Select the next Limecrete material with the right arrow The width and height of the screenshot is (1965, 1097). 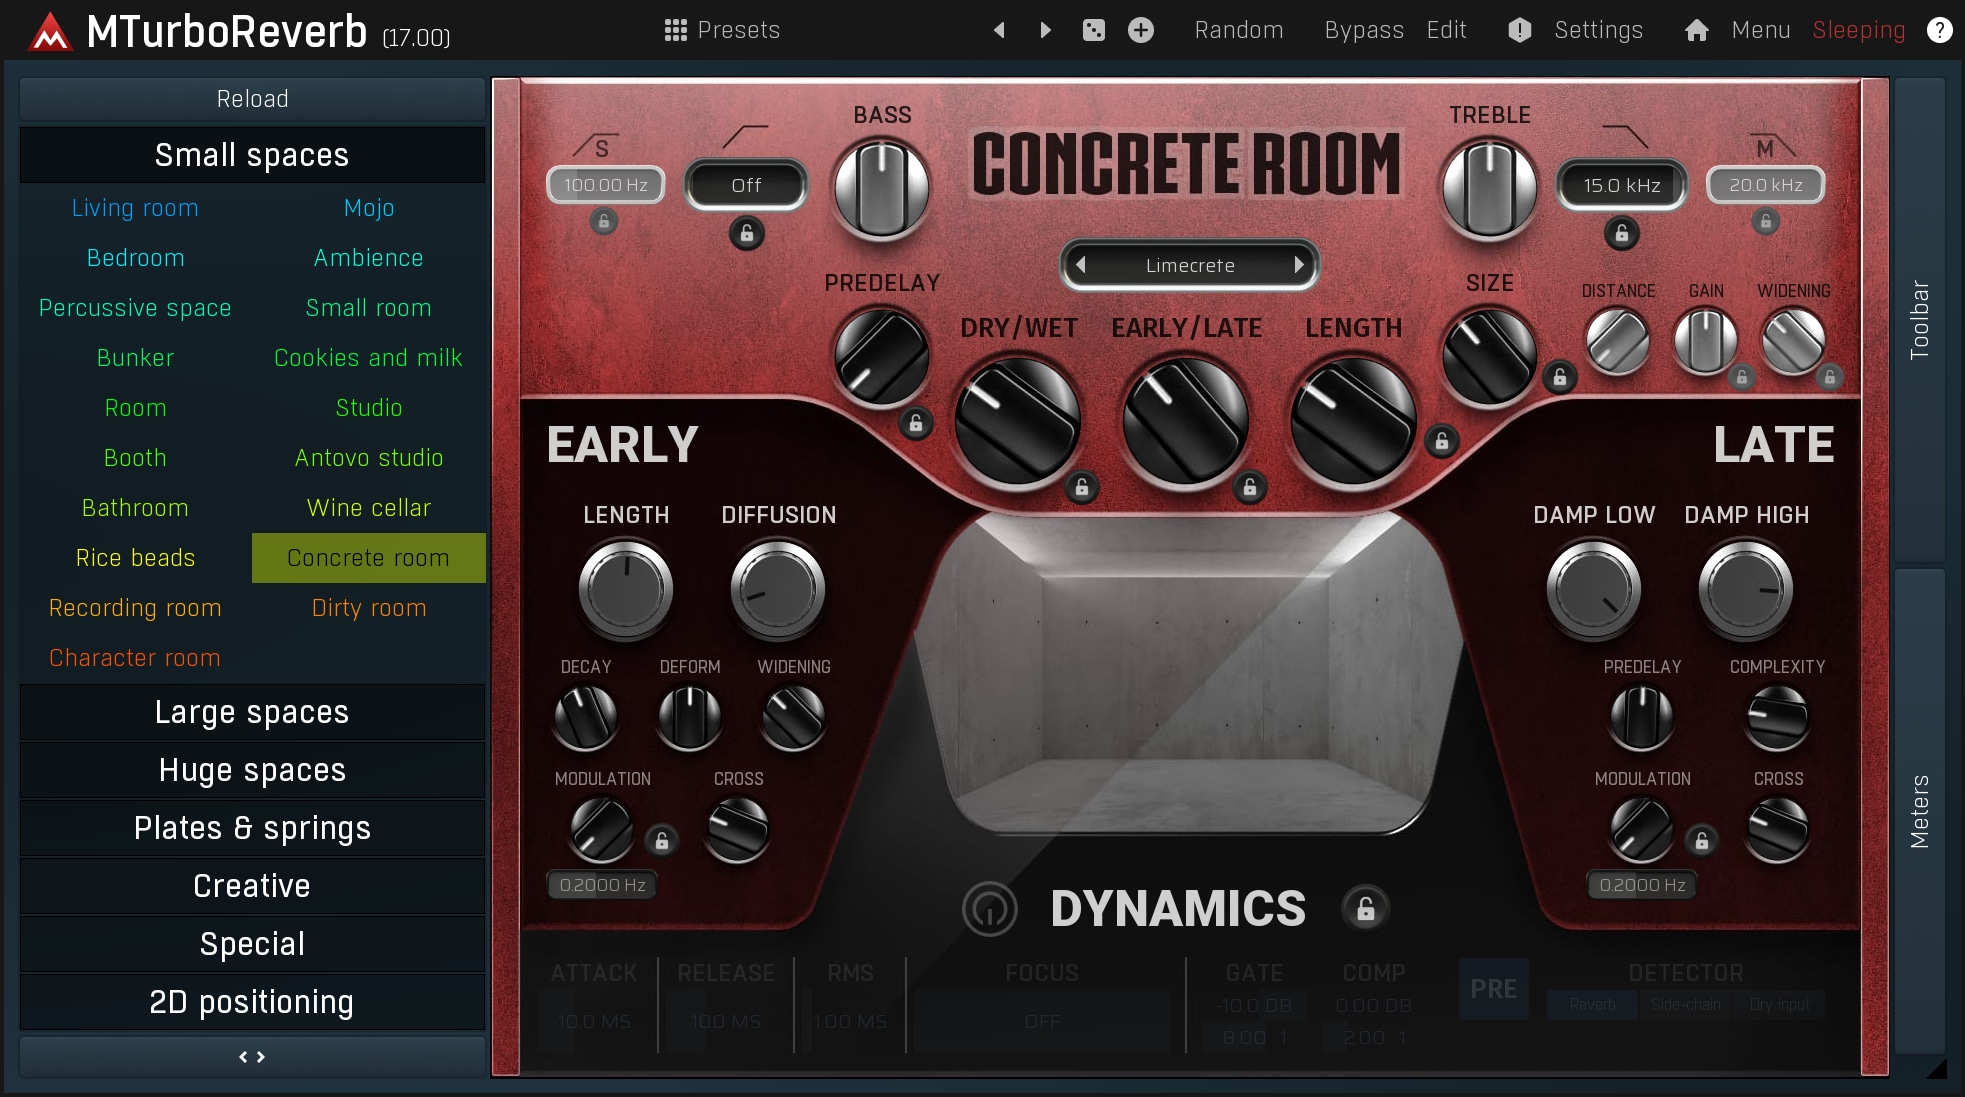pos(1298,265)
